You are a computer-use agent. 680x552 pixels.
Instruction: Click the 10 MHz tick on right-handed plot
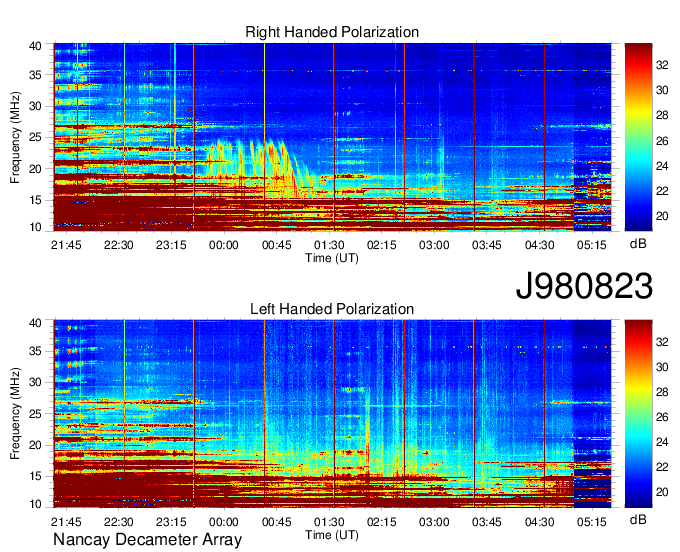click(x=36, y=227)
